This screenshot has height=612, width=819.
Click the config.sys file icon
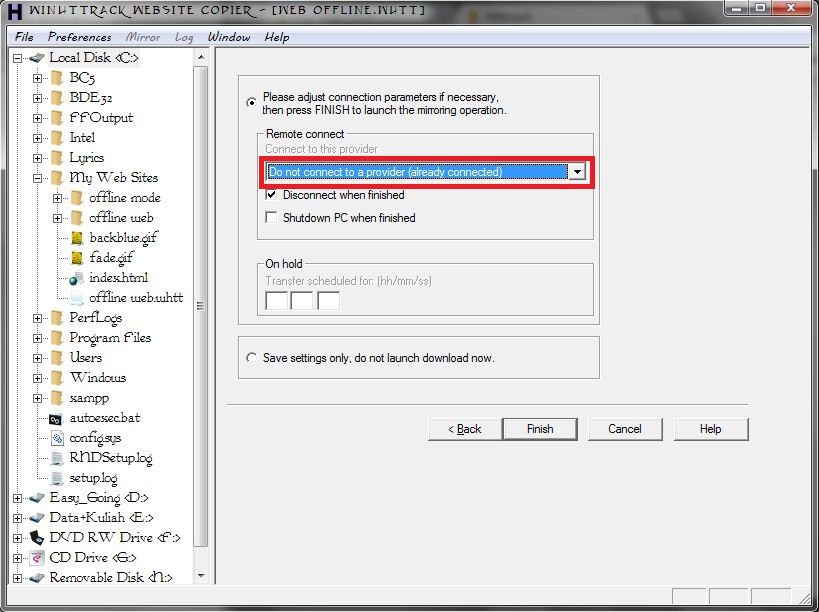[x=57, y=438]
